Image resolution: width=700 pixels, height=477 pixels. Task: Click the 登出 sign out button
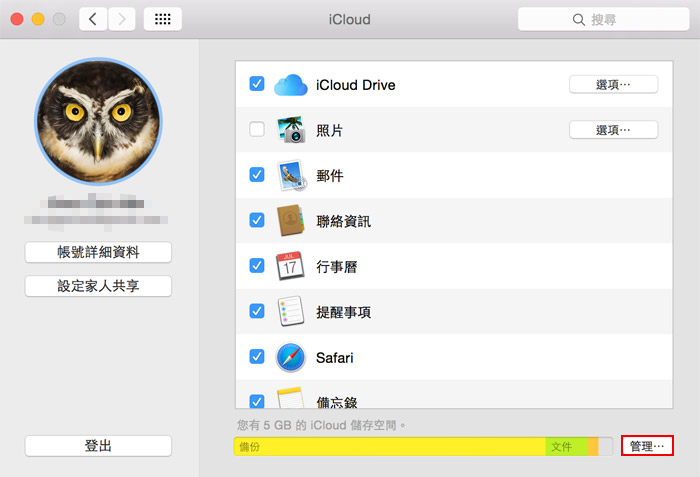(98, 446)
